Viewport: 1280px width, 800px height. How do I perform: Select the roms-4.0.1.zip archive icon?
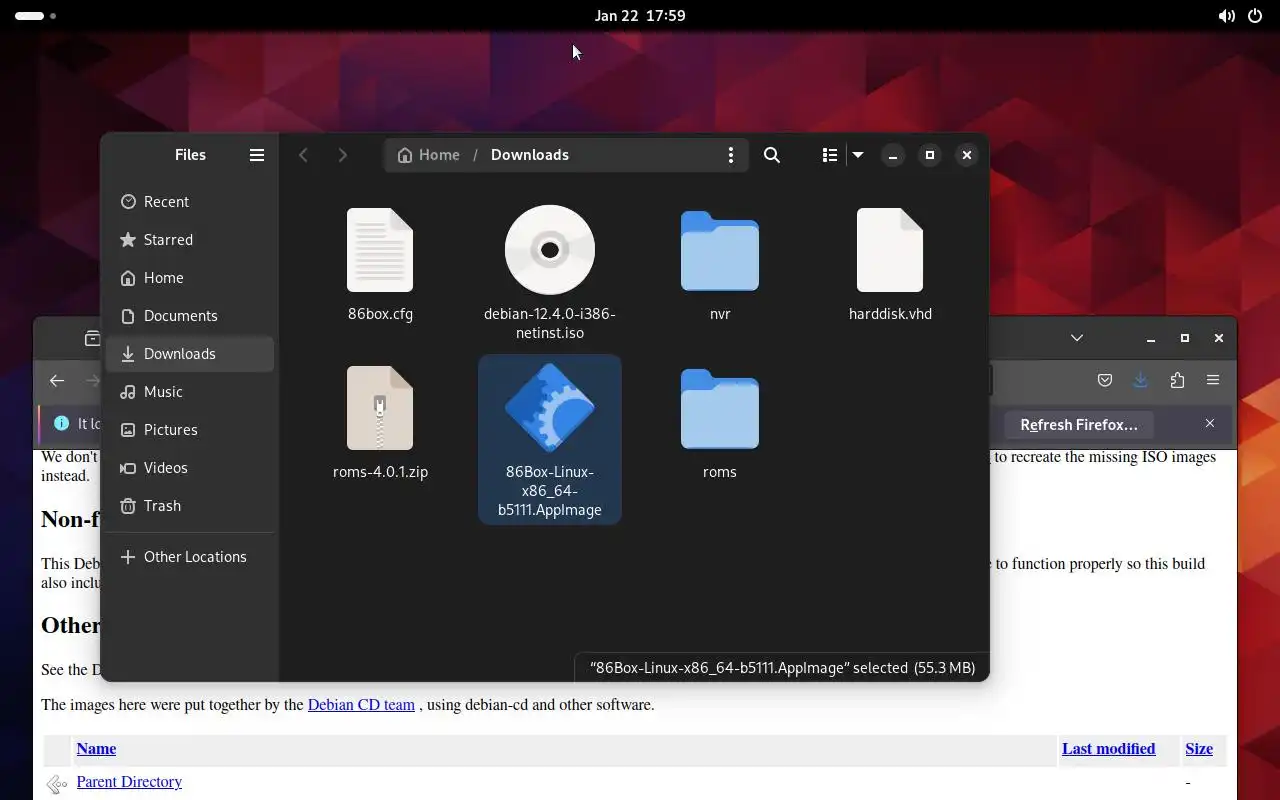tap(380, 408)
